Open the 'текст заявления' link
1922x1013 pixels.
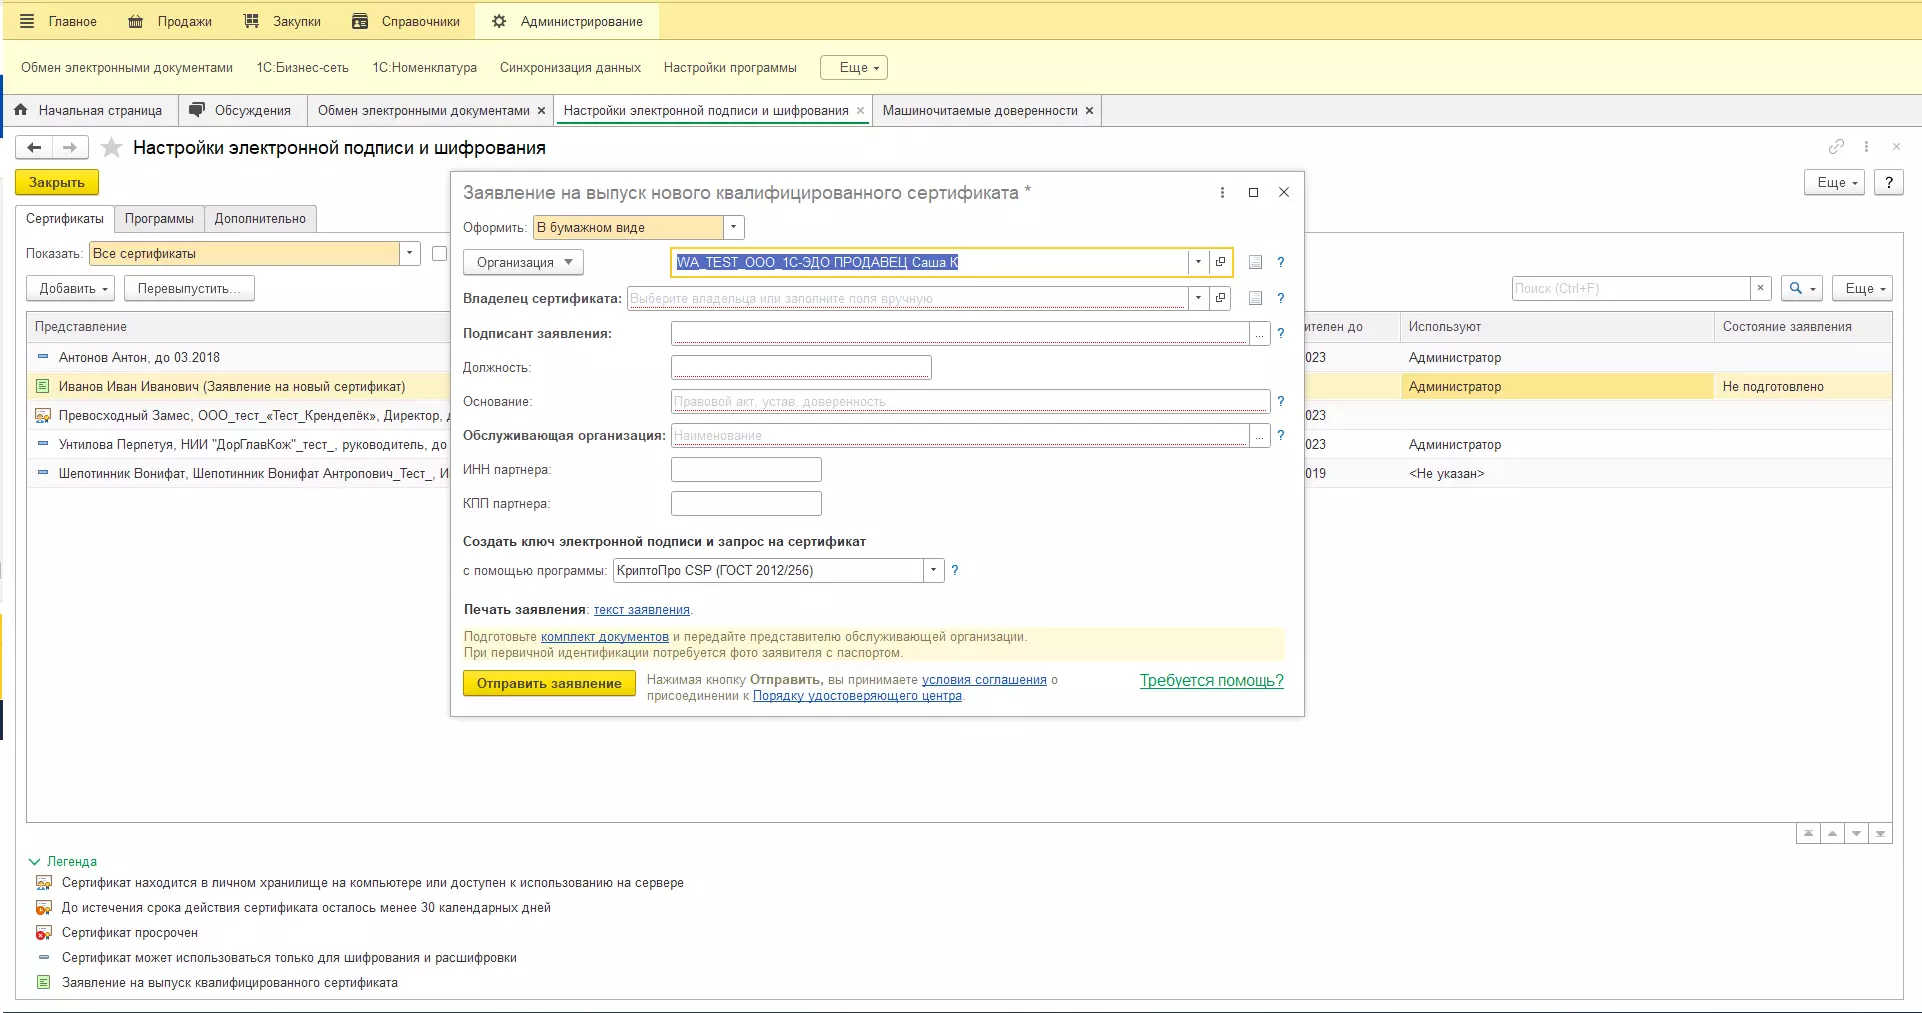pos(641,609)
